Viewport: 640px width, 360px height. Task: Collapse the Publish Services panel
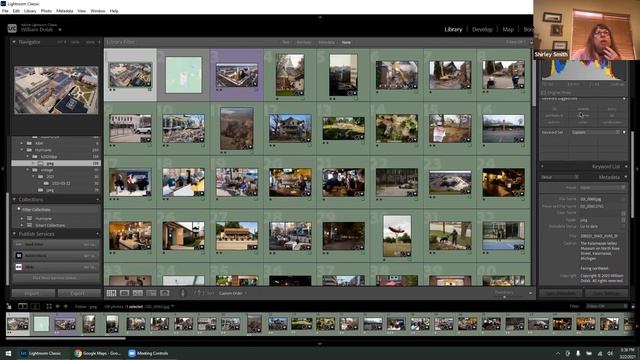(x=14, y=234)
